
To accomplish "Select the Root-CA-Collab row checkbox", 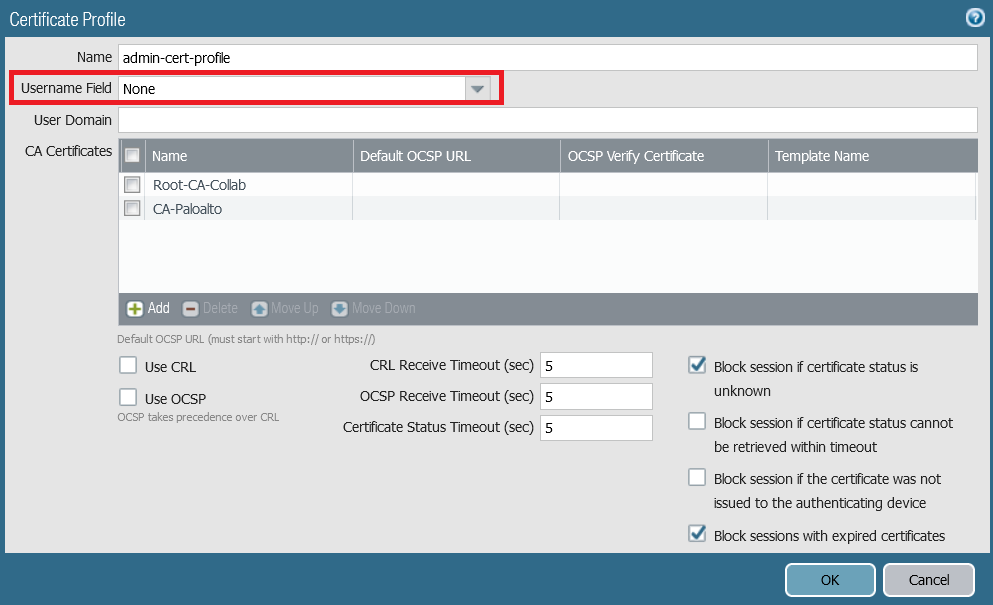I will (x=132, y=185).
